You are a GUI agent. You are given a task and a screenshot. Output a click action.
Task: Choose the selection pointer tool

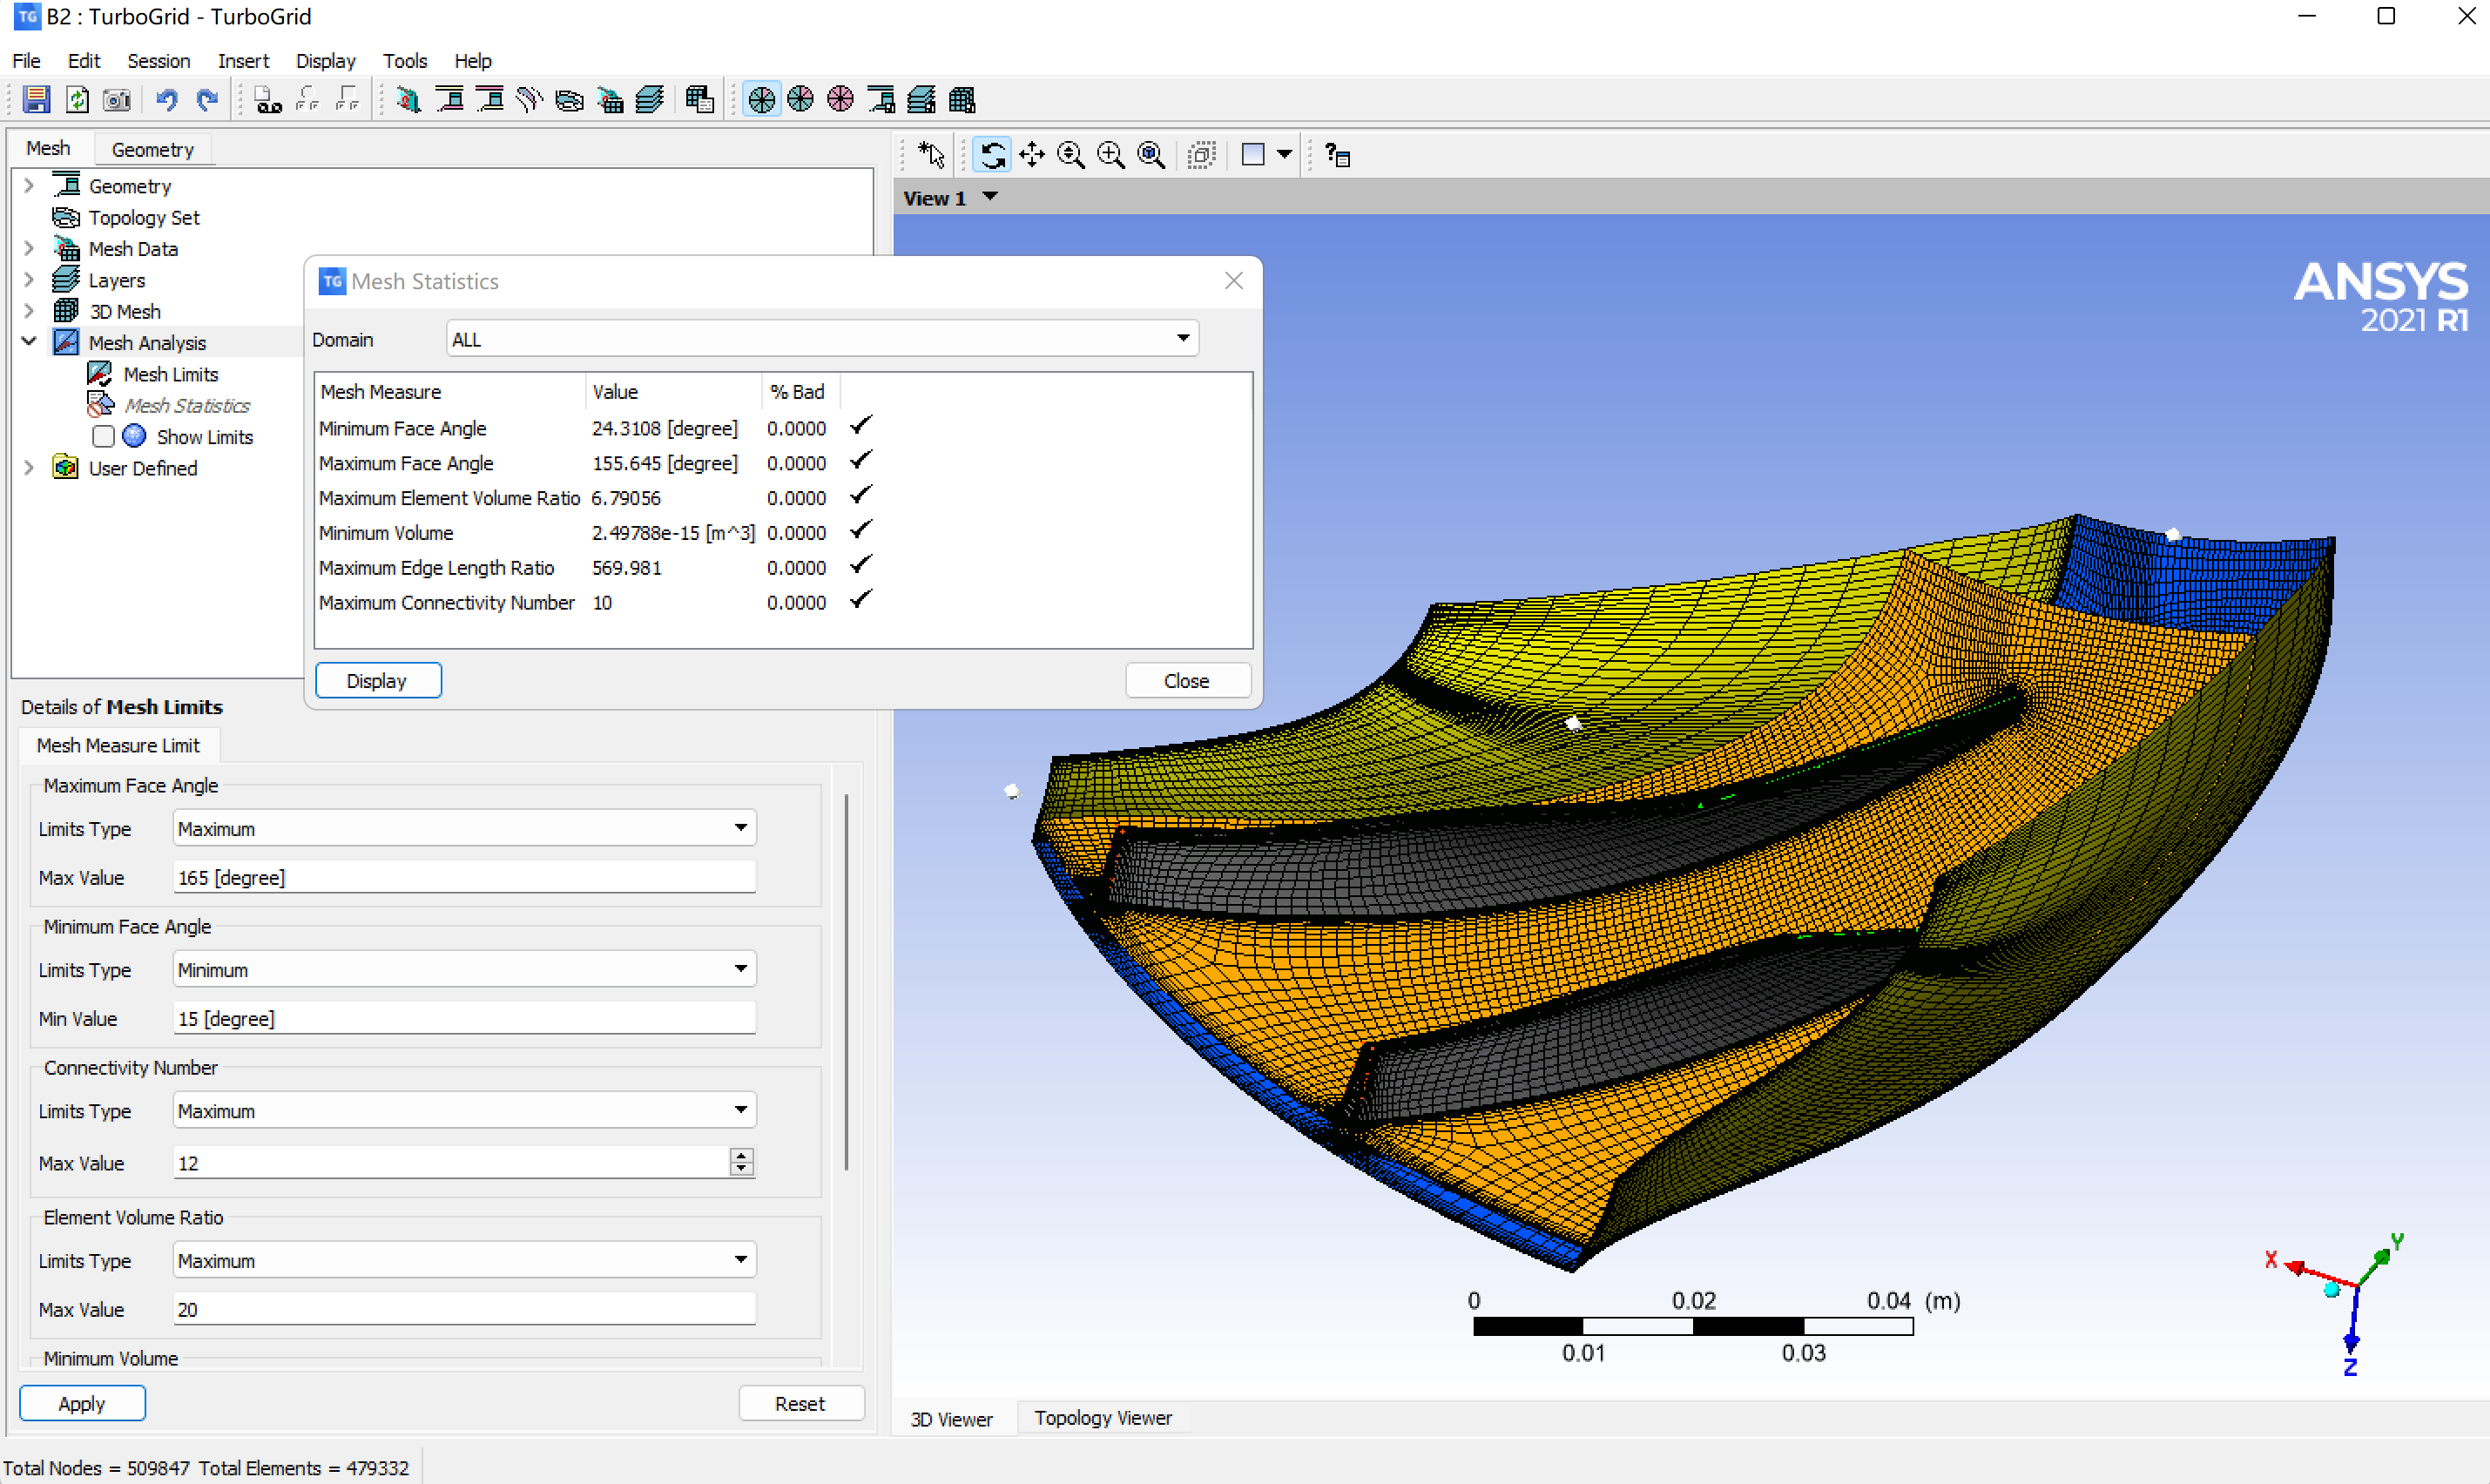point(931,155)
